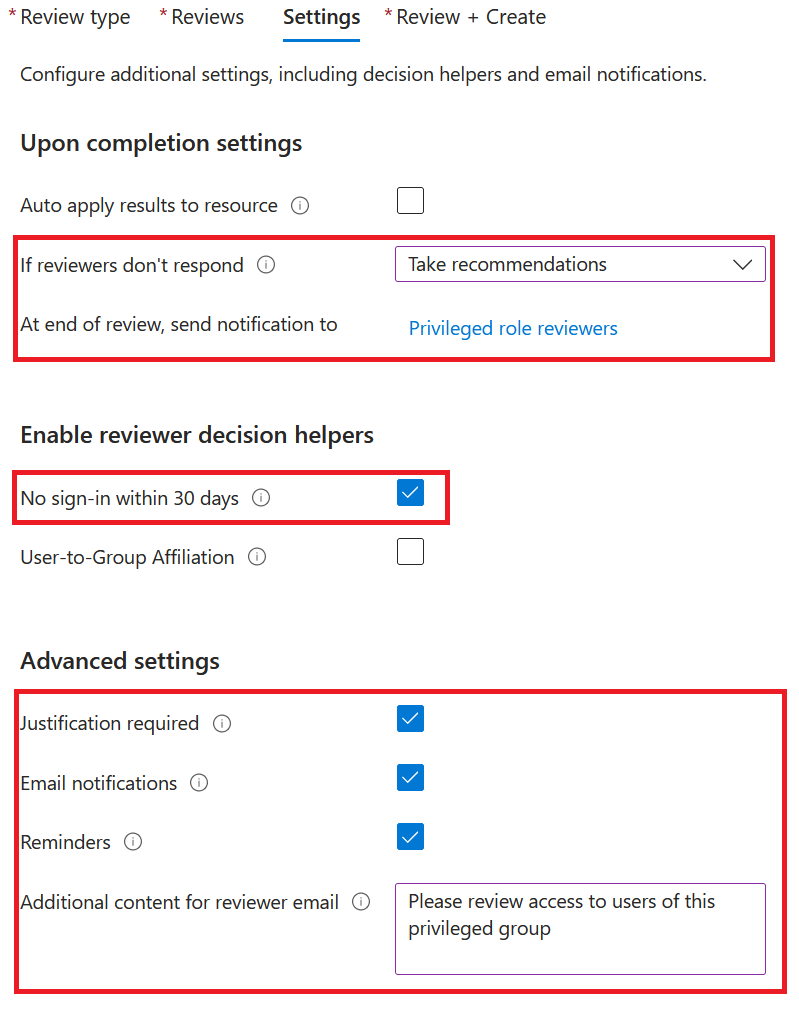Turn off the Email notifications checkbox
Viewport: 799px width, 1009px height.
(410, 778)
